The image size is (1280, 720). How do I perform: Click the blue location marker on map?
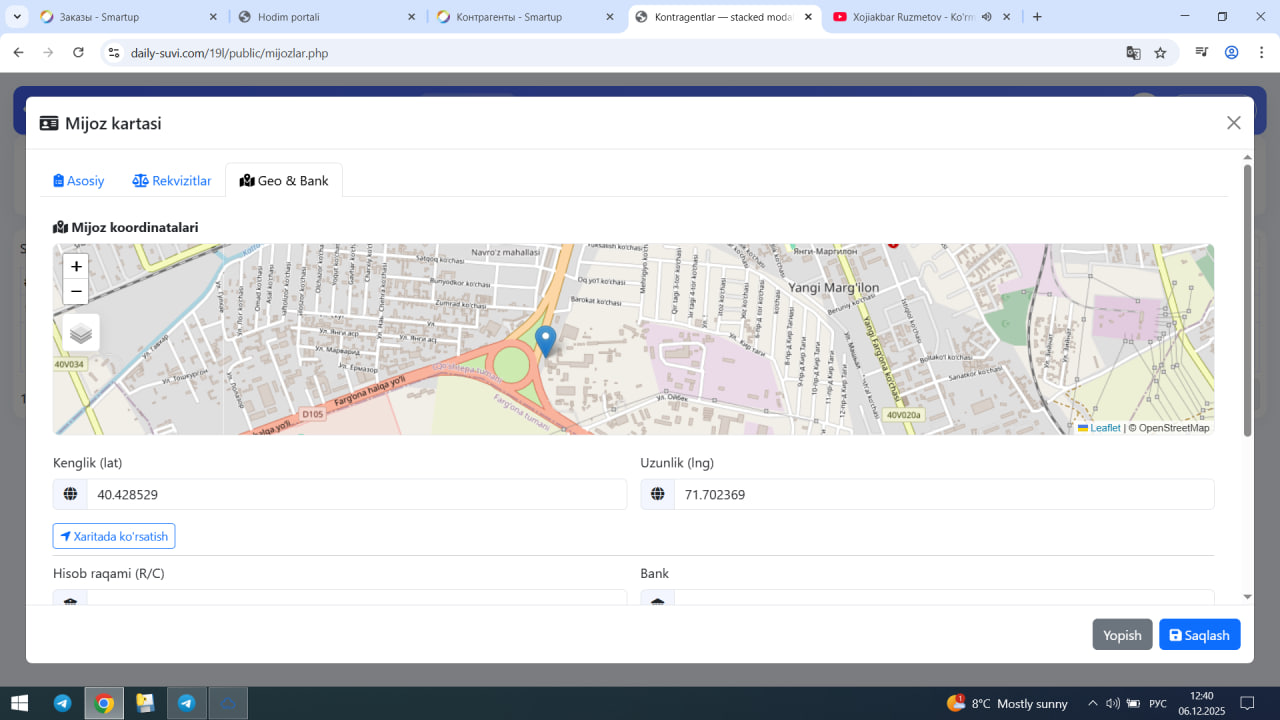(545, 340)
